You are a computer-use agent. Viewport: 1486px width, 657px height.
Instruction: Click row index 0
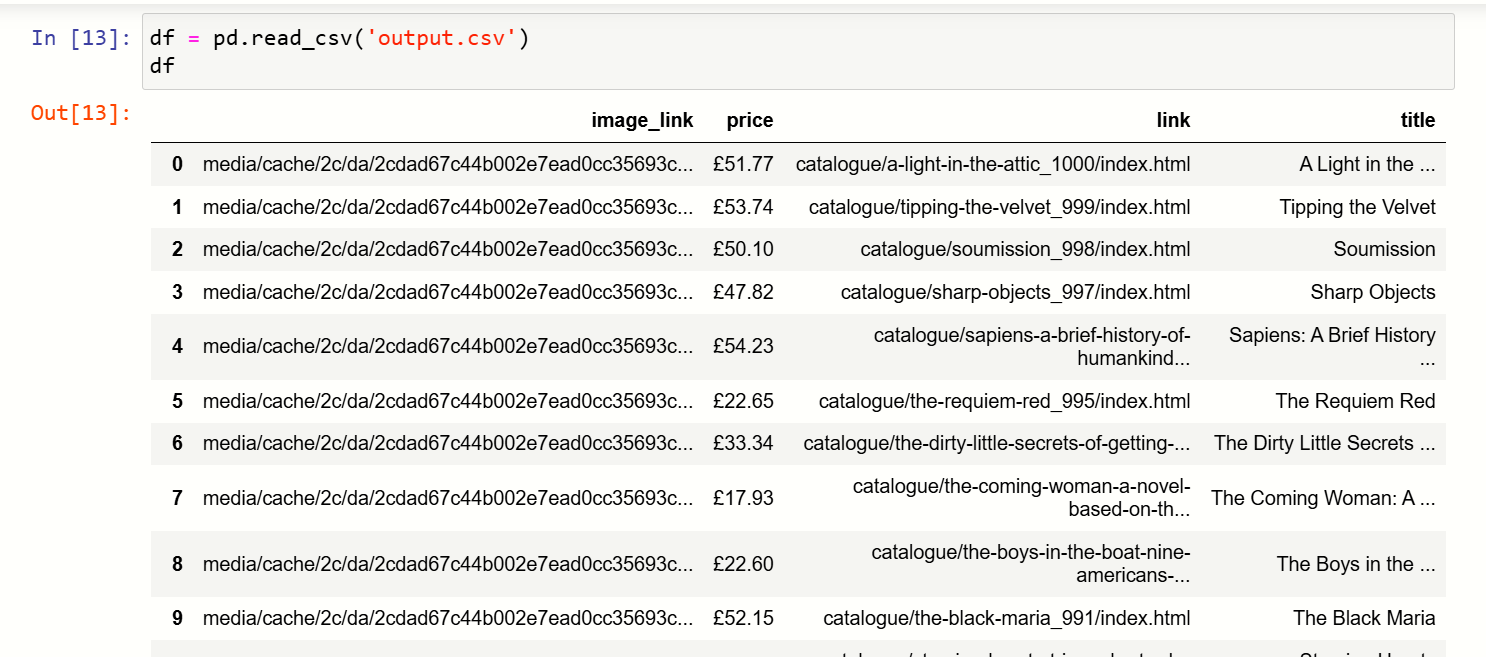click(177, 164)
